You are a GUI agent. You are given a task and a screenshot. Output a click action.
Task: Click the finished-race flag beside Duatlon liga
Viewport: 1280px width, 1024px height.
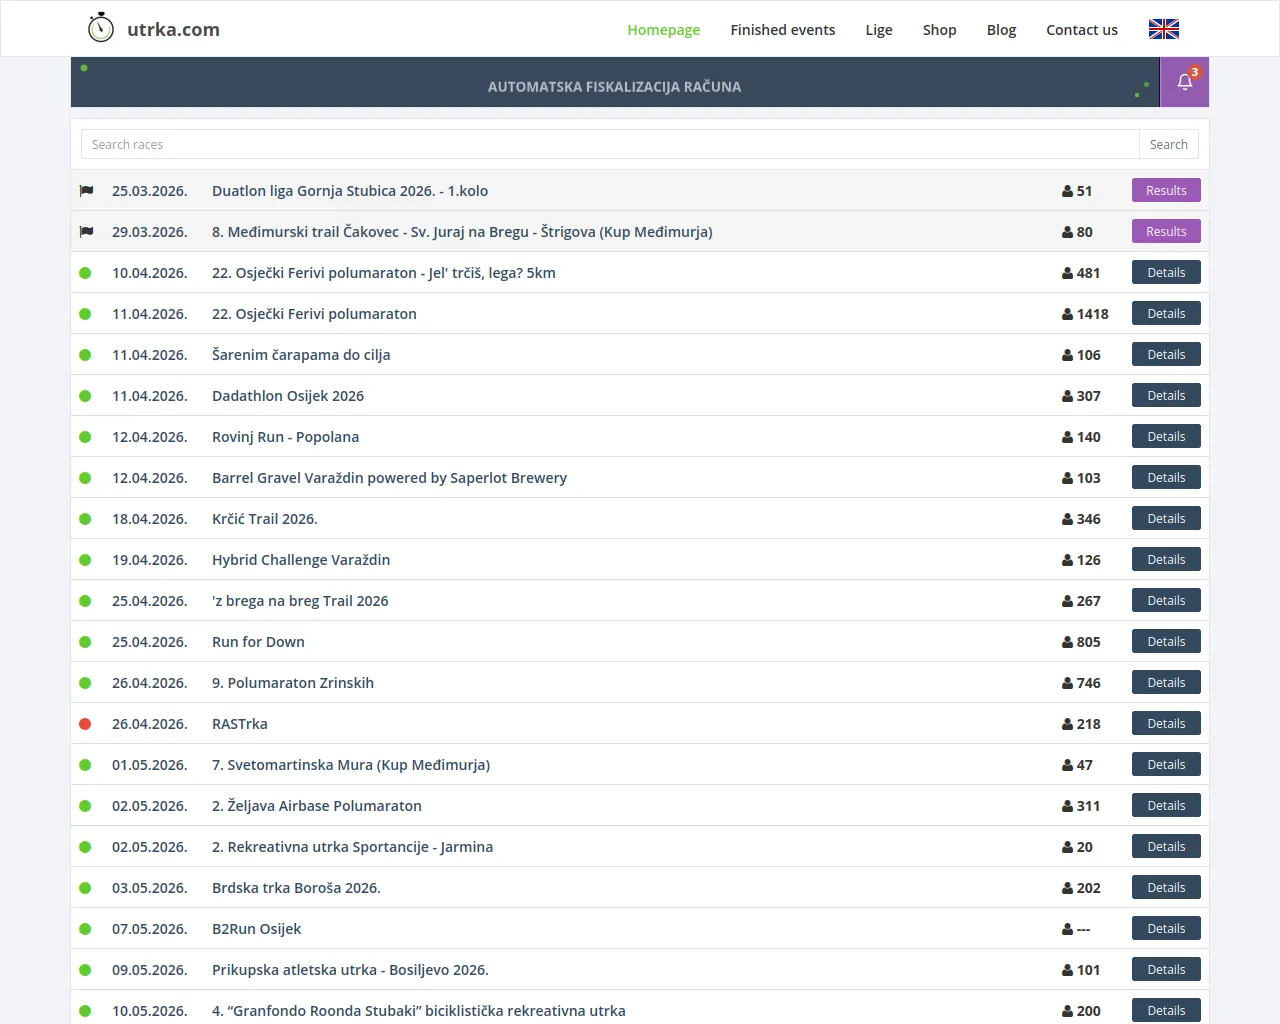pos(86,190)
